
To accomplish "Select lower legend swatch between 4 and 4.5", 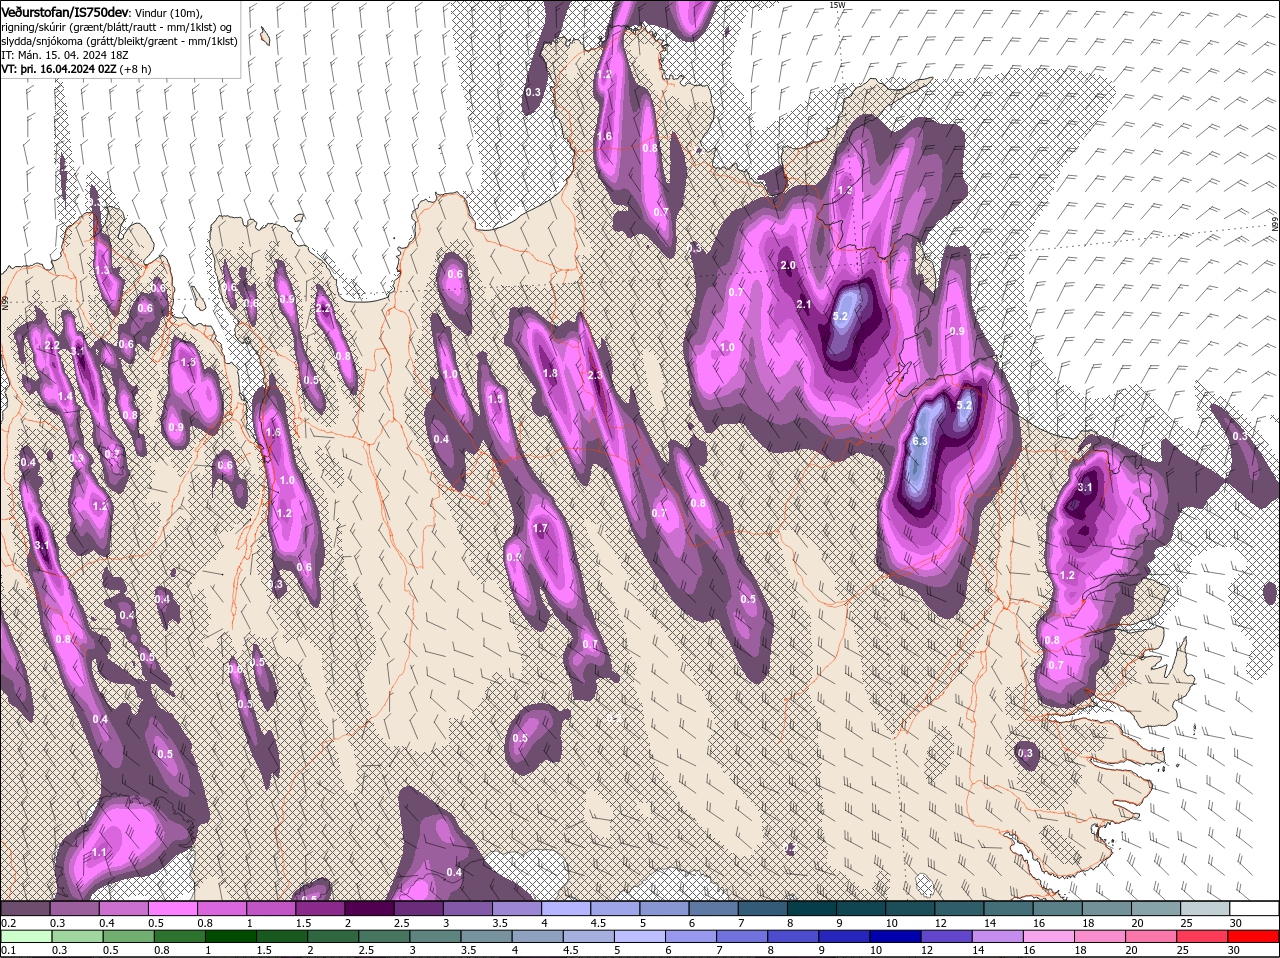I will click(539, 936).
